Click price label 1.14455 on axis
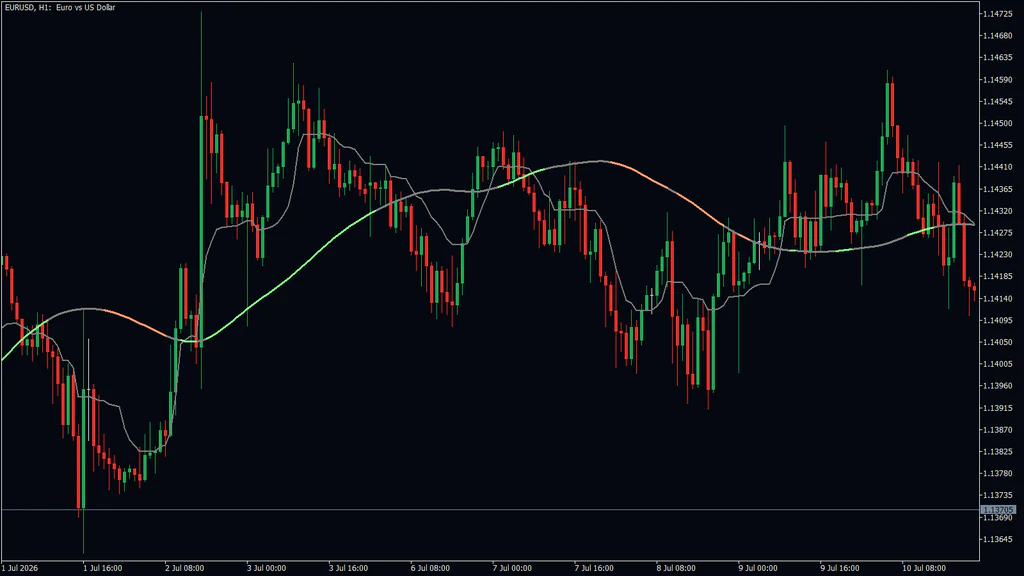This screenshot has width=1024, height=576. pos(998,145)
